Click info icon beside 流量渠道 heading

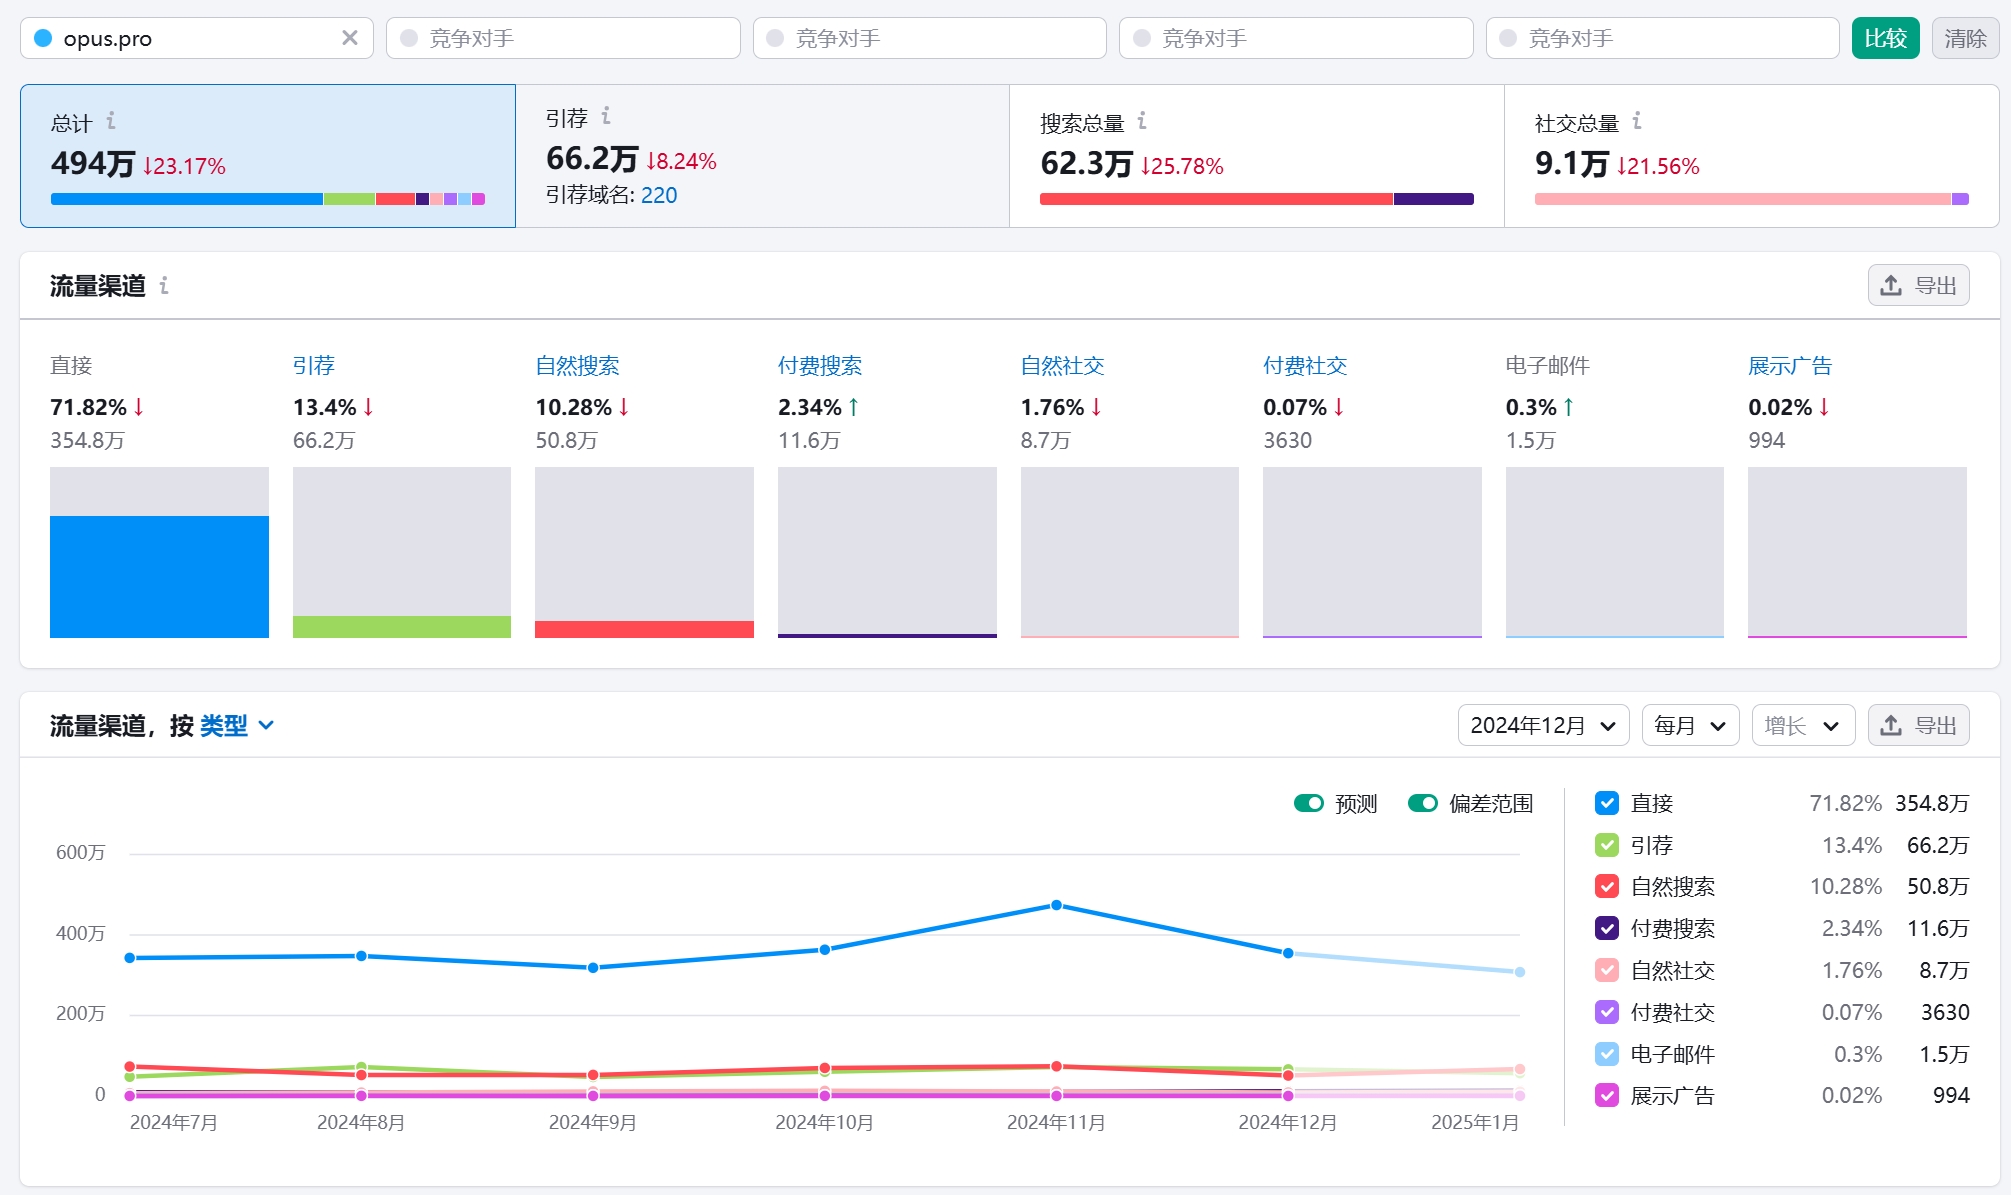[x=164, y=286]
